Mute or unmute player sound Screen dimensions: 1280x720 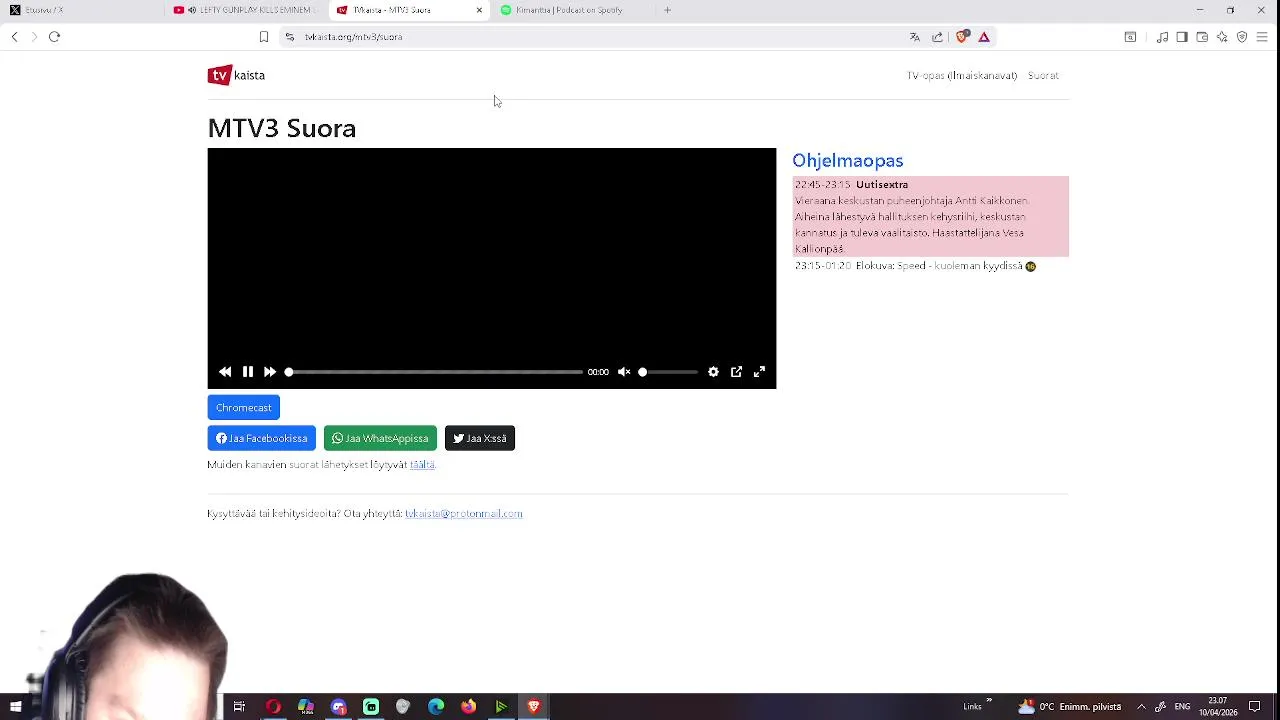point(624,372)
